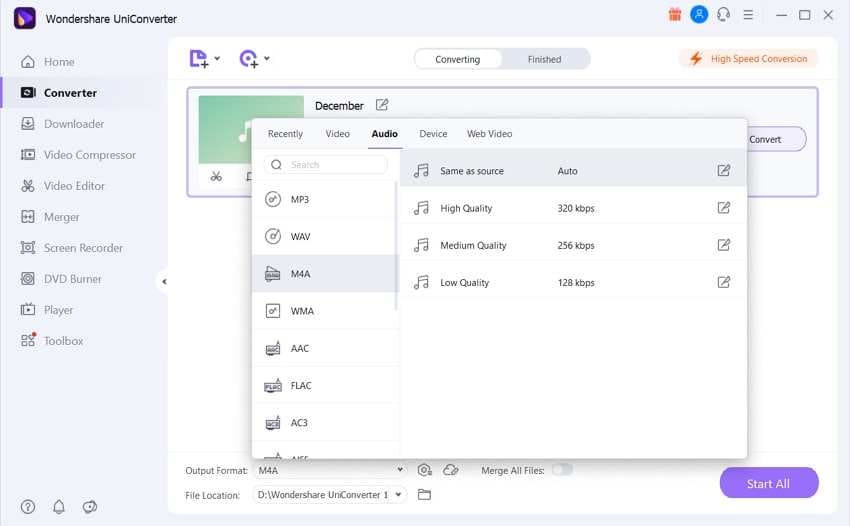Edit the Same as source preset
850x526 pixels.
723,171
